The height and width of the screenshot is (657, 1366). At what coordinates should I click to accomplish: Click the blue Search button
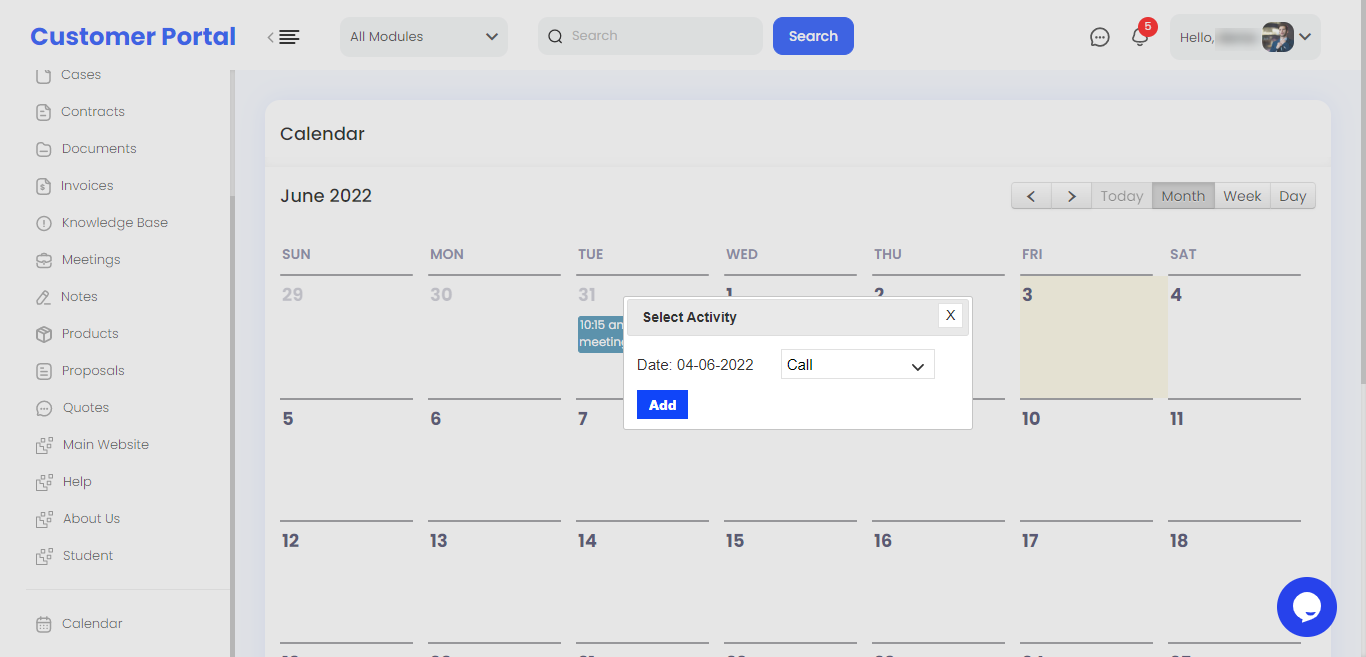pyautogui.click(x=813, y=36)
